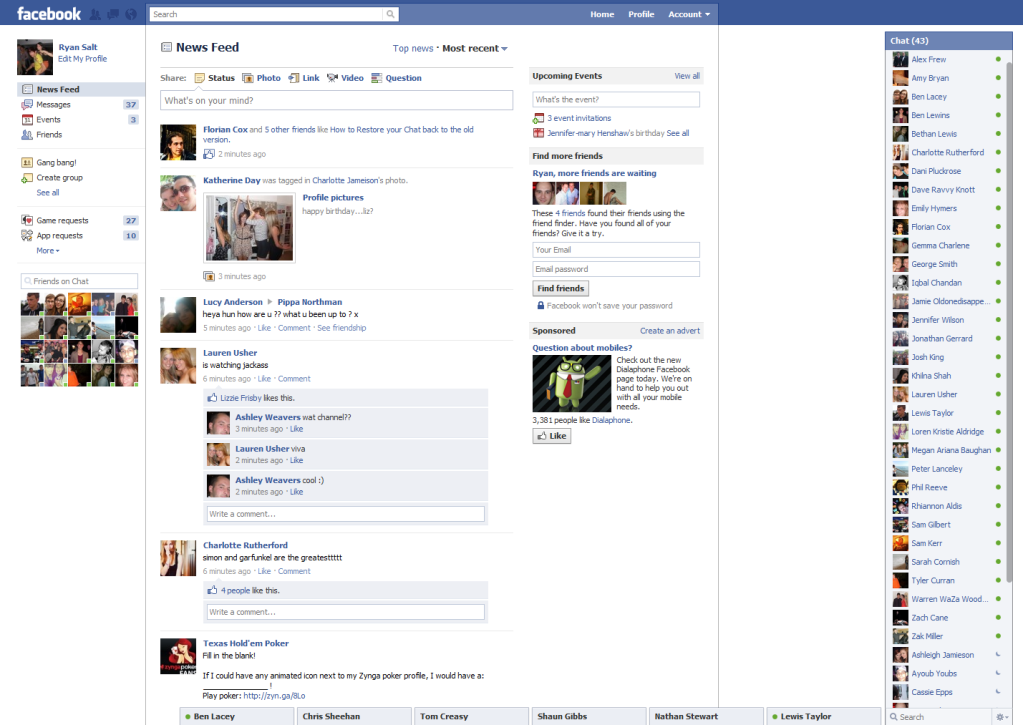Select the Photo share icon
The image size is (1023, 725).
(x=250, y=78)
